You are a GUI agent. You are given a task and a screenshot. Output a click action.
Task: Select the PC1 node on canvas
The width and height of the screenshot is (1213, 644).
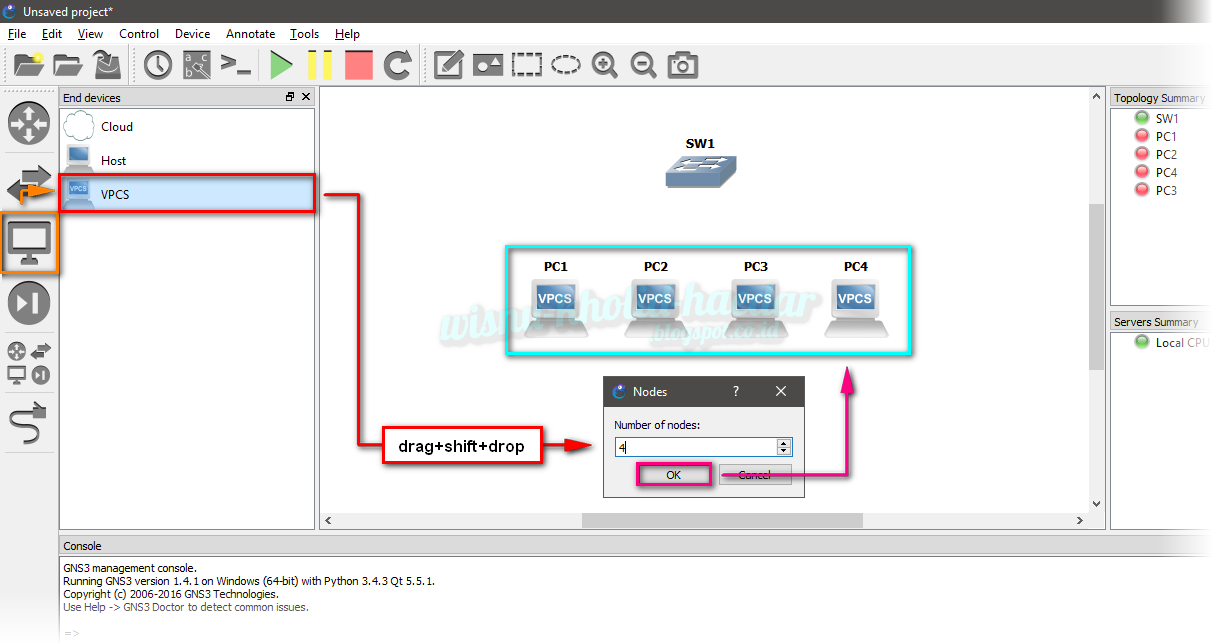pos(556,307)
